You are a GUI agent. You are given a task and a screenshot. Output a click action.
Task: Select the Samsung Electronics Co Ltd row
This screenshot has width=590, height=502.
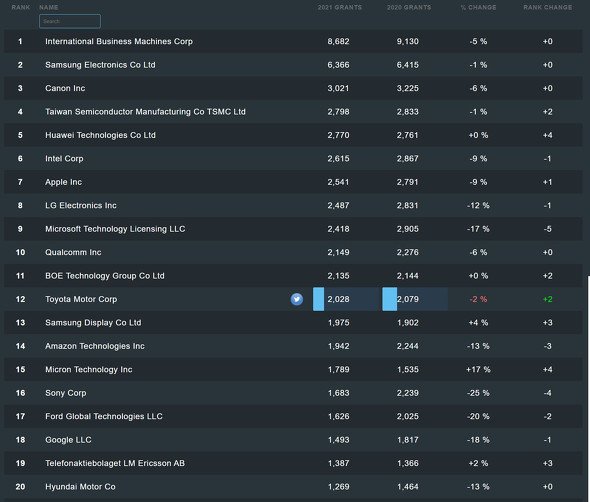(293, 65)
